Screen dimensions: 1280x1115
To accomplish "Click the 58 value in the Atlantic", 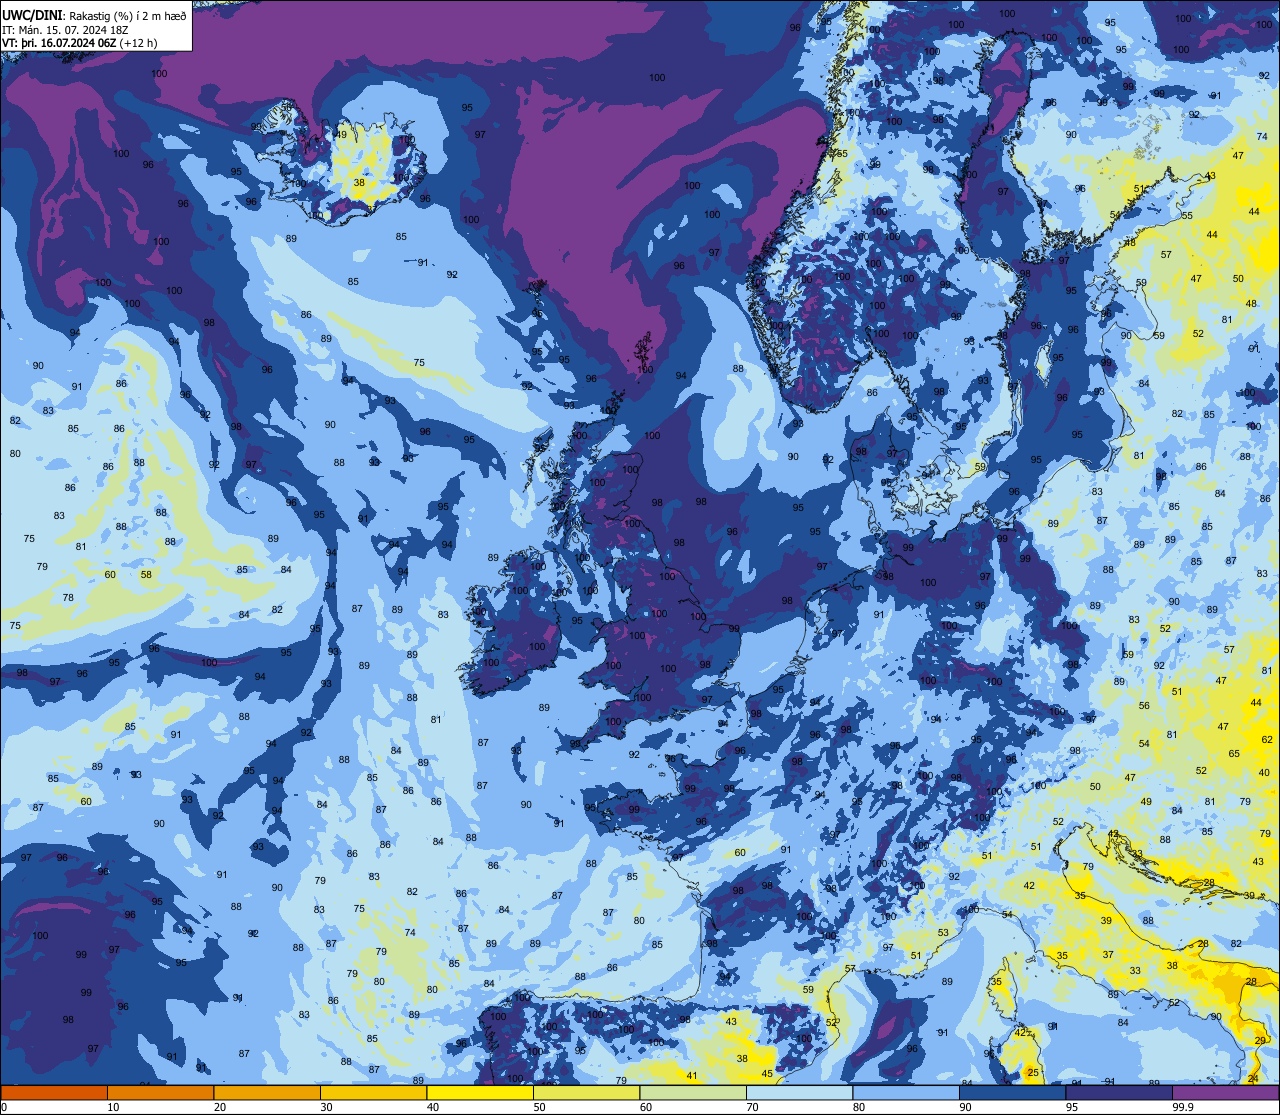I will (146, 575).
